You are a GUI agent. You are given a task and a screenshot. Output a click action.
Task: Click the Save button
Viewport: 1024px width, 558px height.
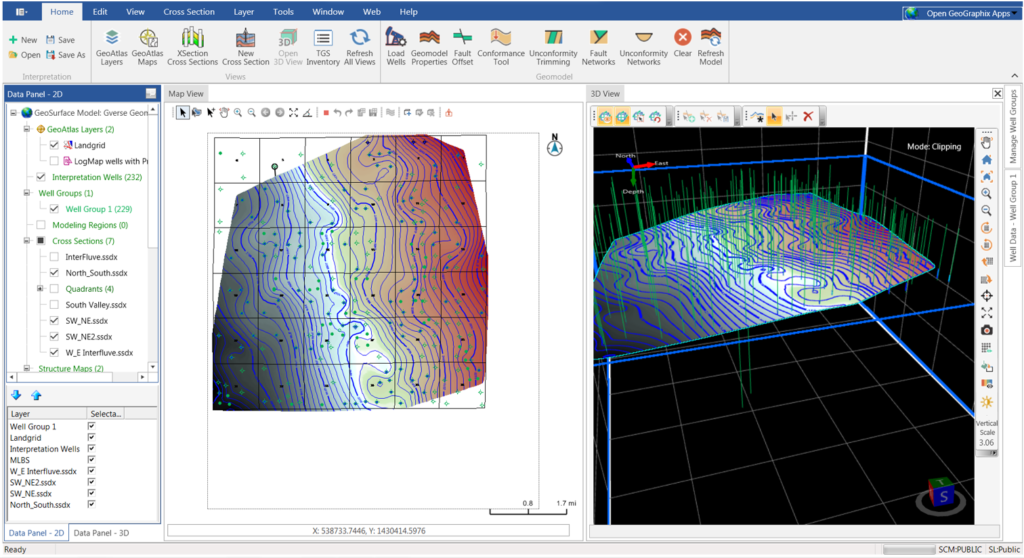point(60,40)
